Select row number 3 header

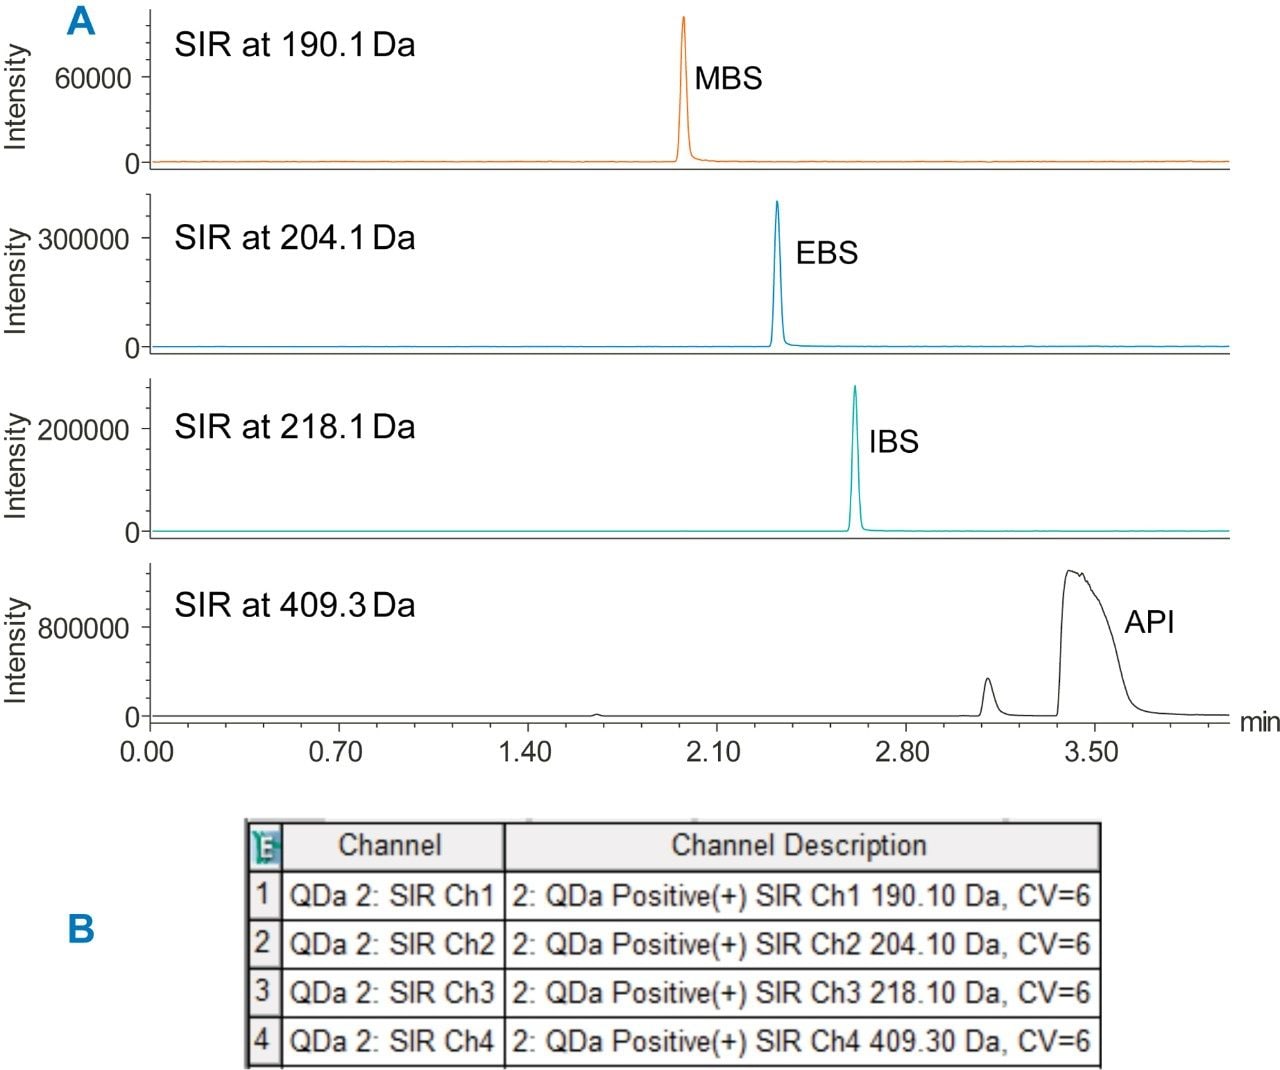pyautogui.click(x=263, y=991)
